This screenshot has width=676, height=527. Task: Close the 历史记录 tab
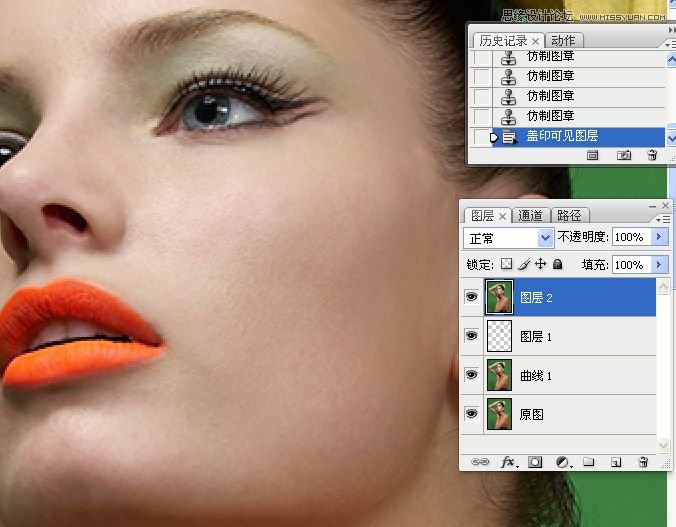(535, 41)
